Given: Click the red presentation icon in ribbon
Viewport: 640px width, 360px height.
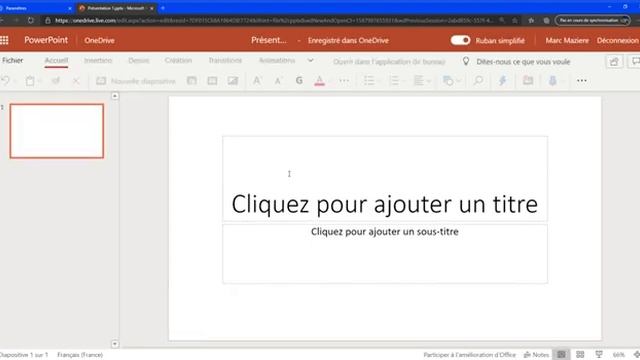Looking at the screenshot, I should pyautogui.click(x=528, y=81).
